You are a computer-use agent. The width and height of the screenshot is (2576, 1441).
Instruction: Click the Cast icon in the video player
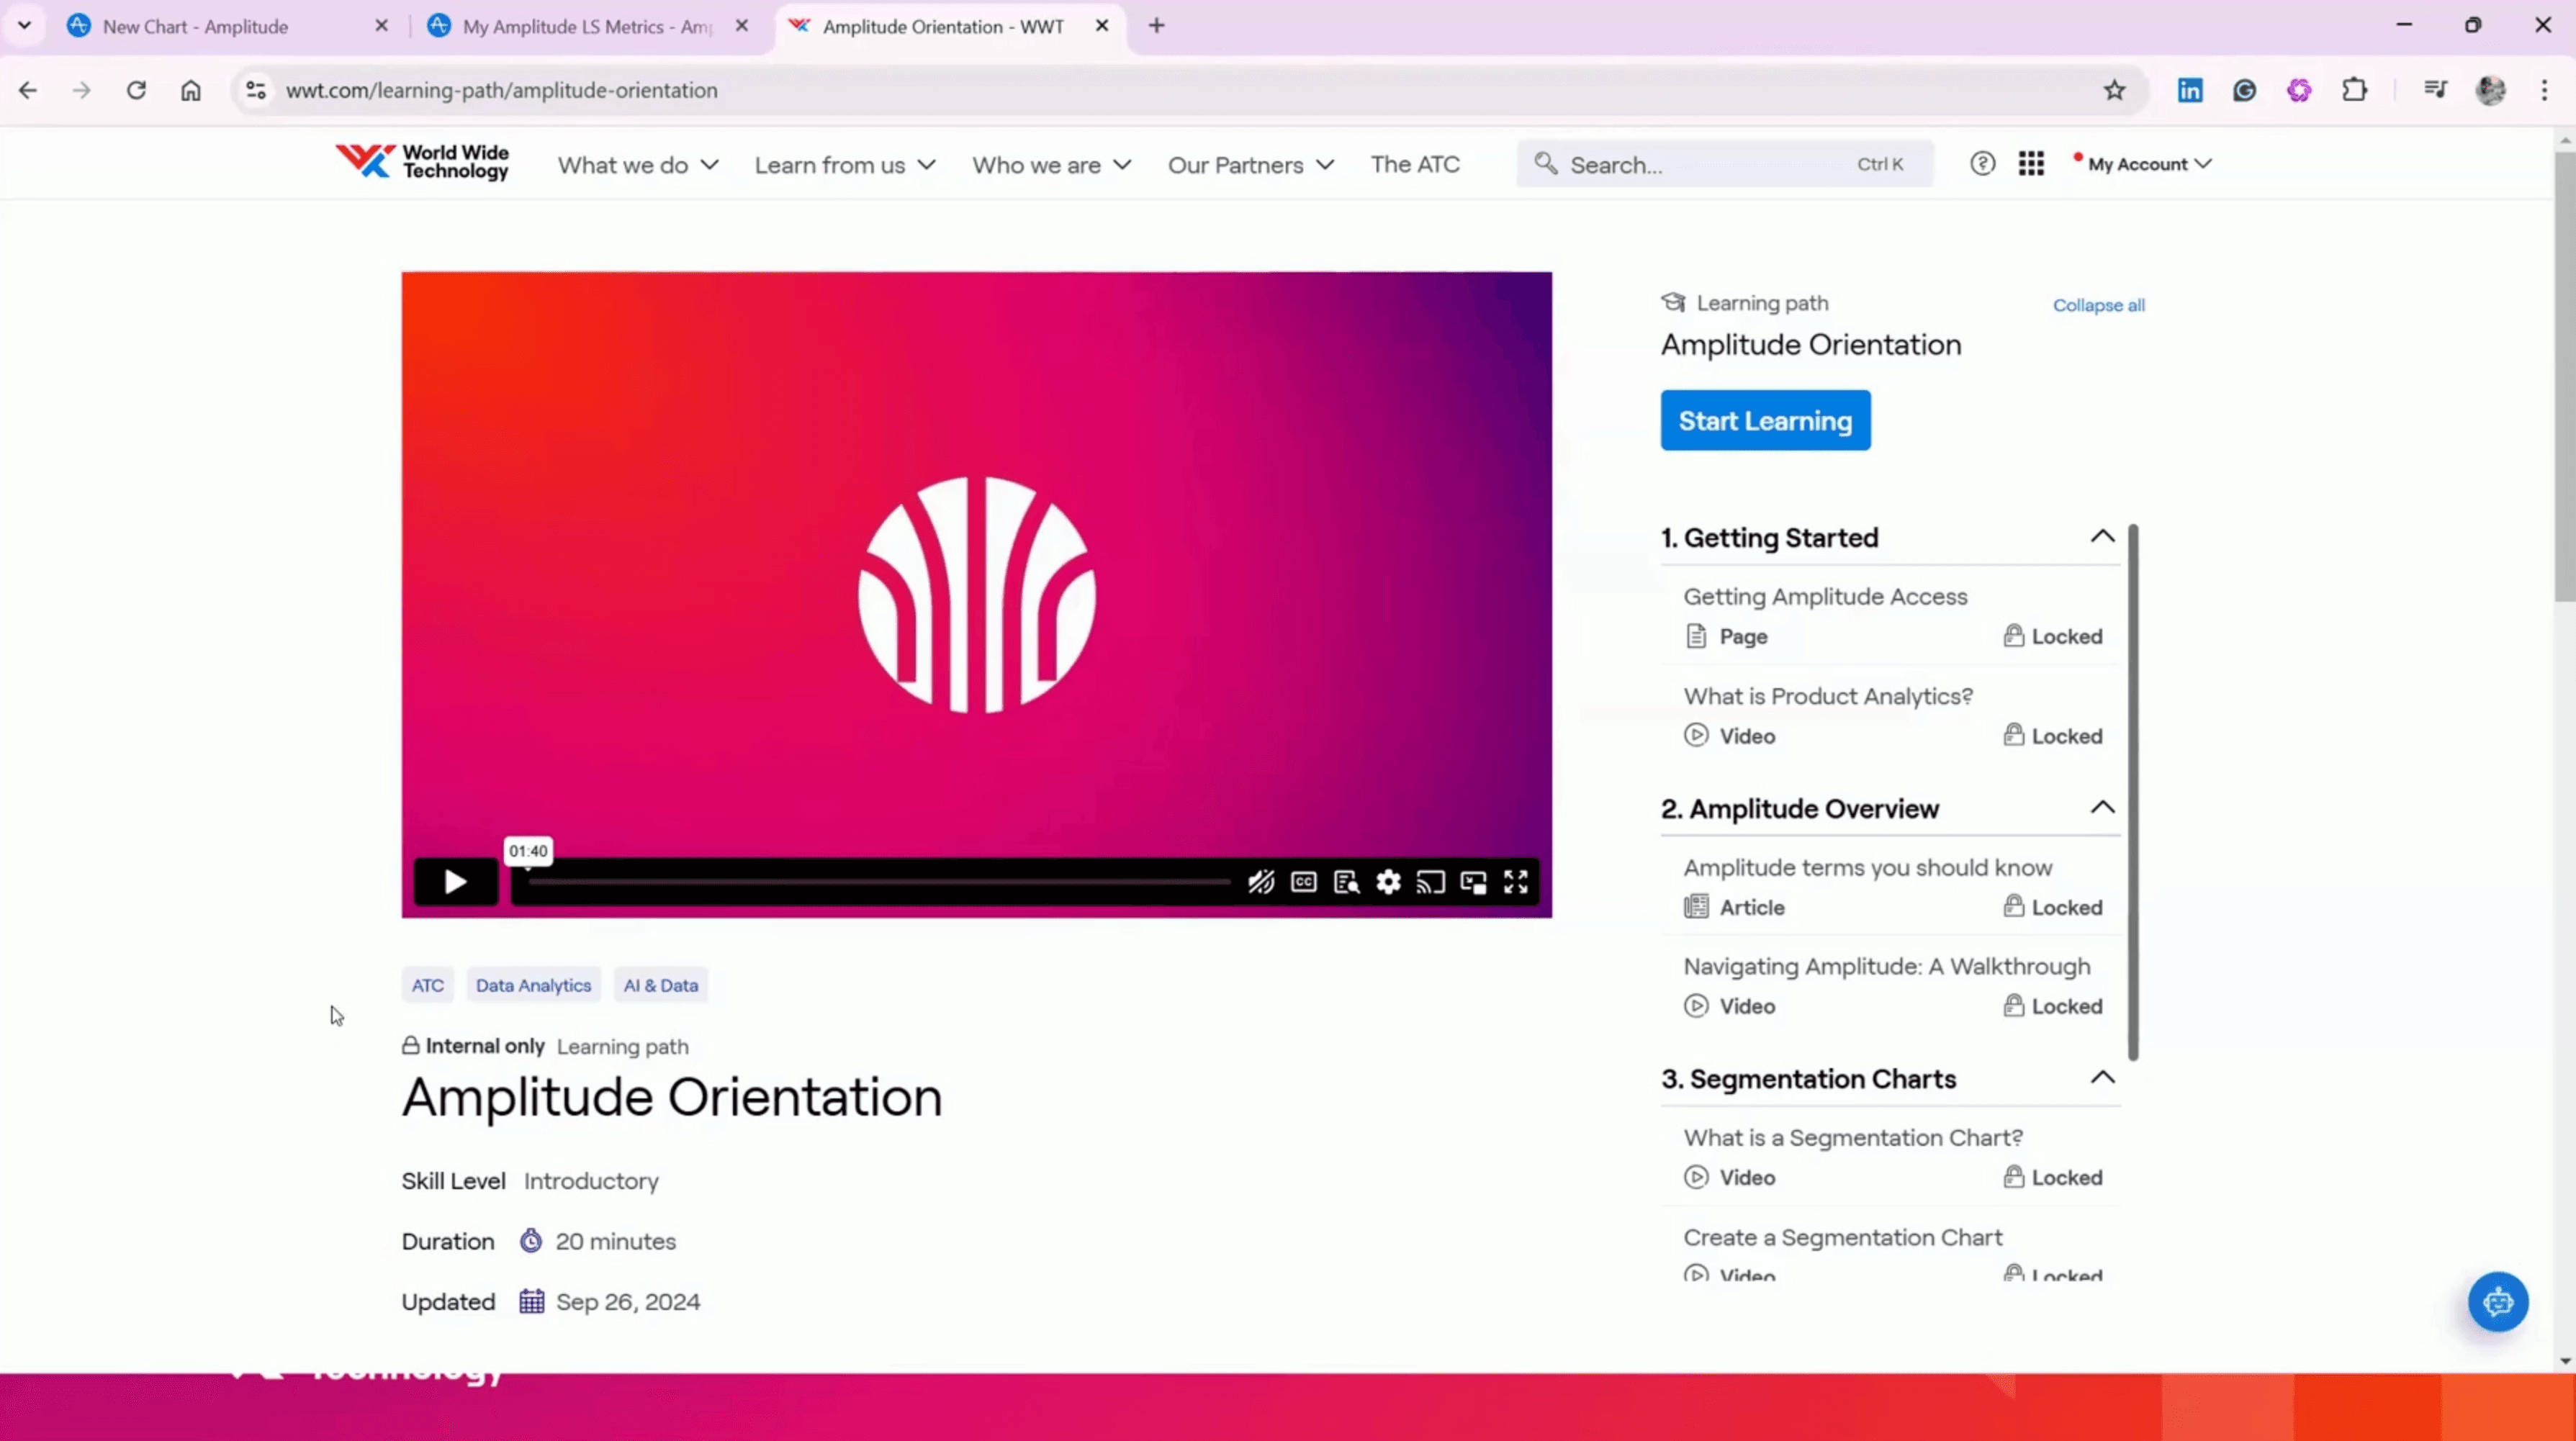coord(1430,881)
